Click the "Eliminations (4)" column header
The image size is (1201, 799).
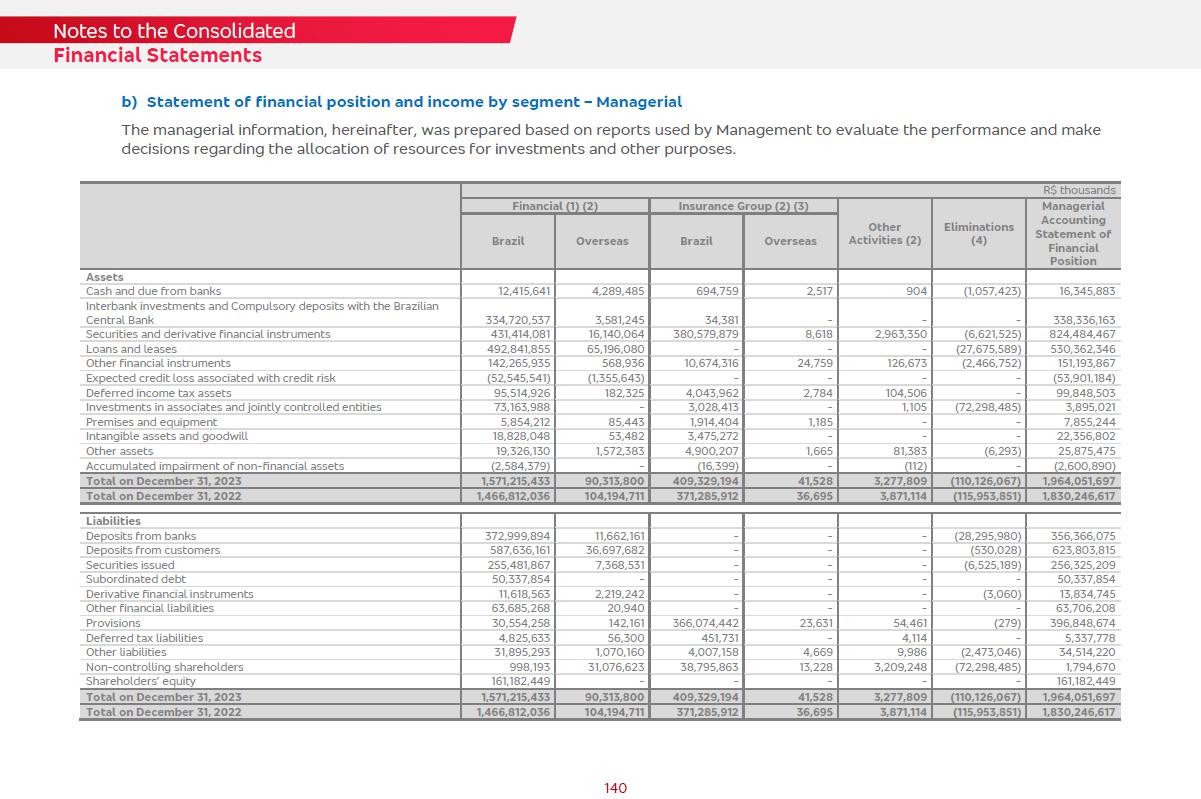click(x=978, y=234)
